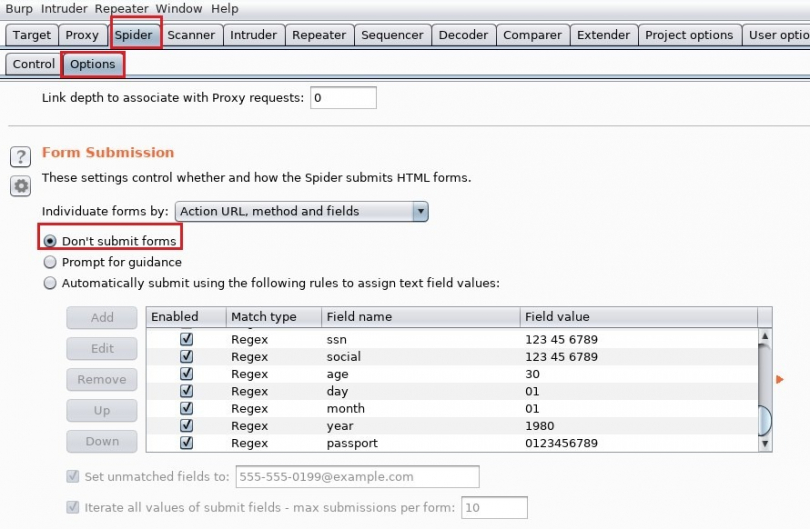
Task: Click the Down button to move rule
Action: [x=102, y=442]
